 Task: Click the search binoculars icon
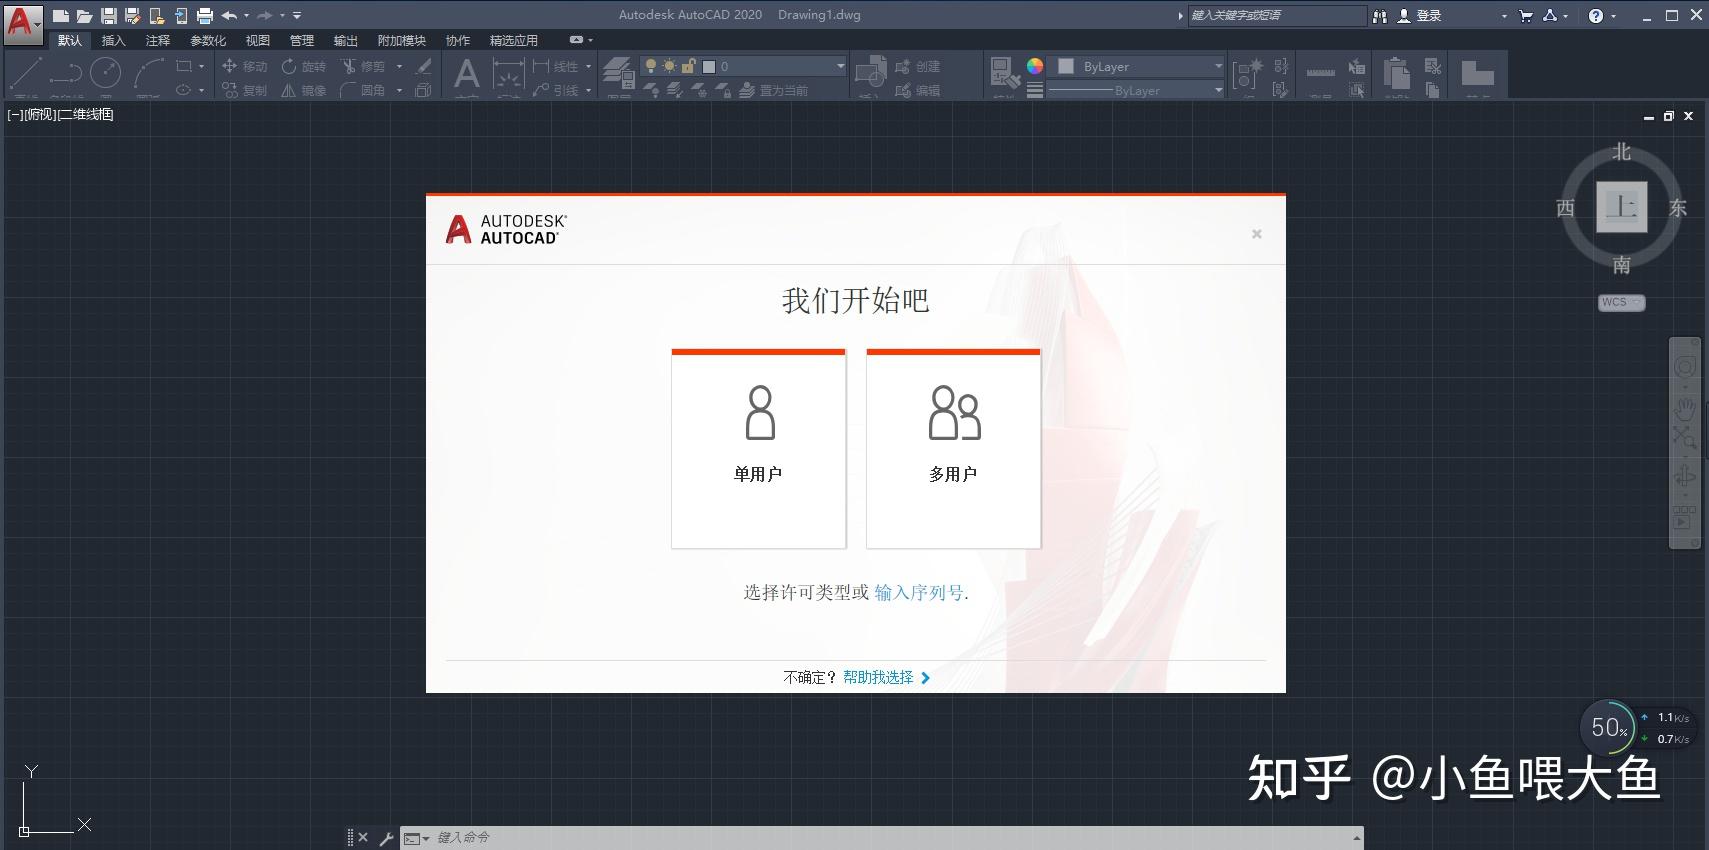click(1380, 16)
